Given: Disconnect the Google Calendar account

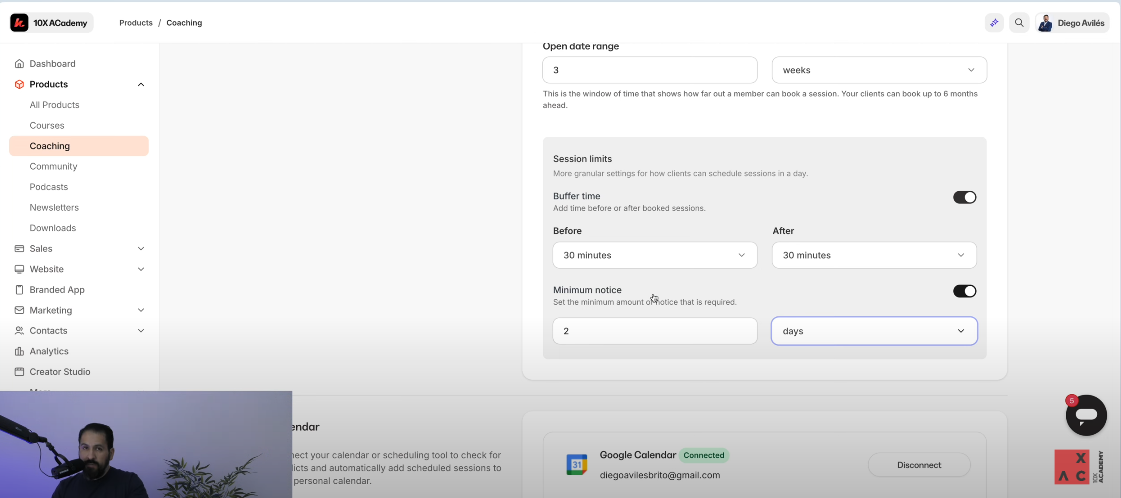Looking at the screenshot, I should 918,465.
